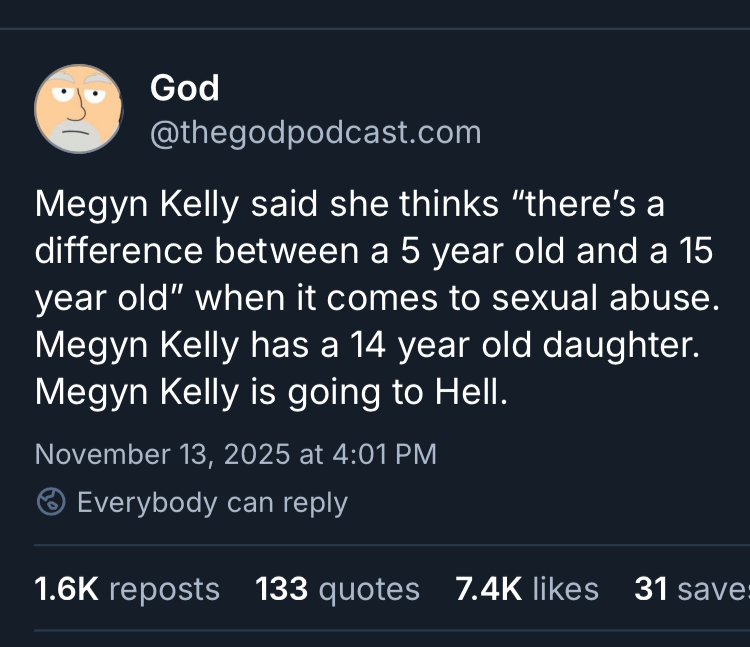Open the God display name link
Viewport: 750px width, 647px height.
(x=184, y=88)
